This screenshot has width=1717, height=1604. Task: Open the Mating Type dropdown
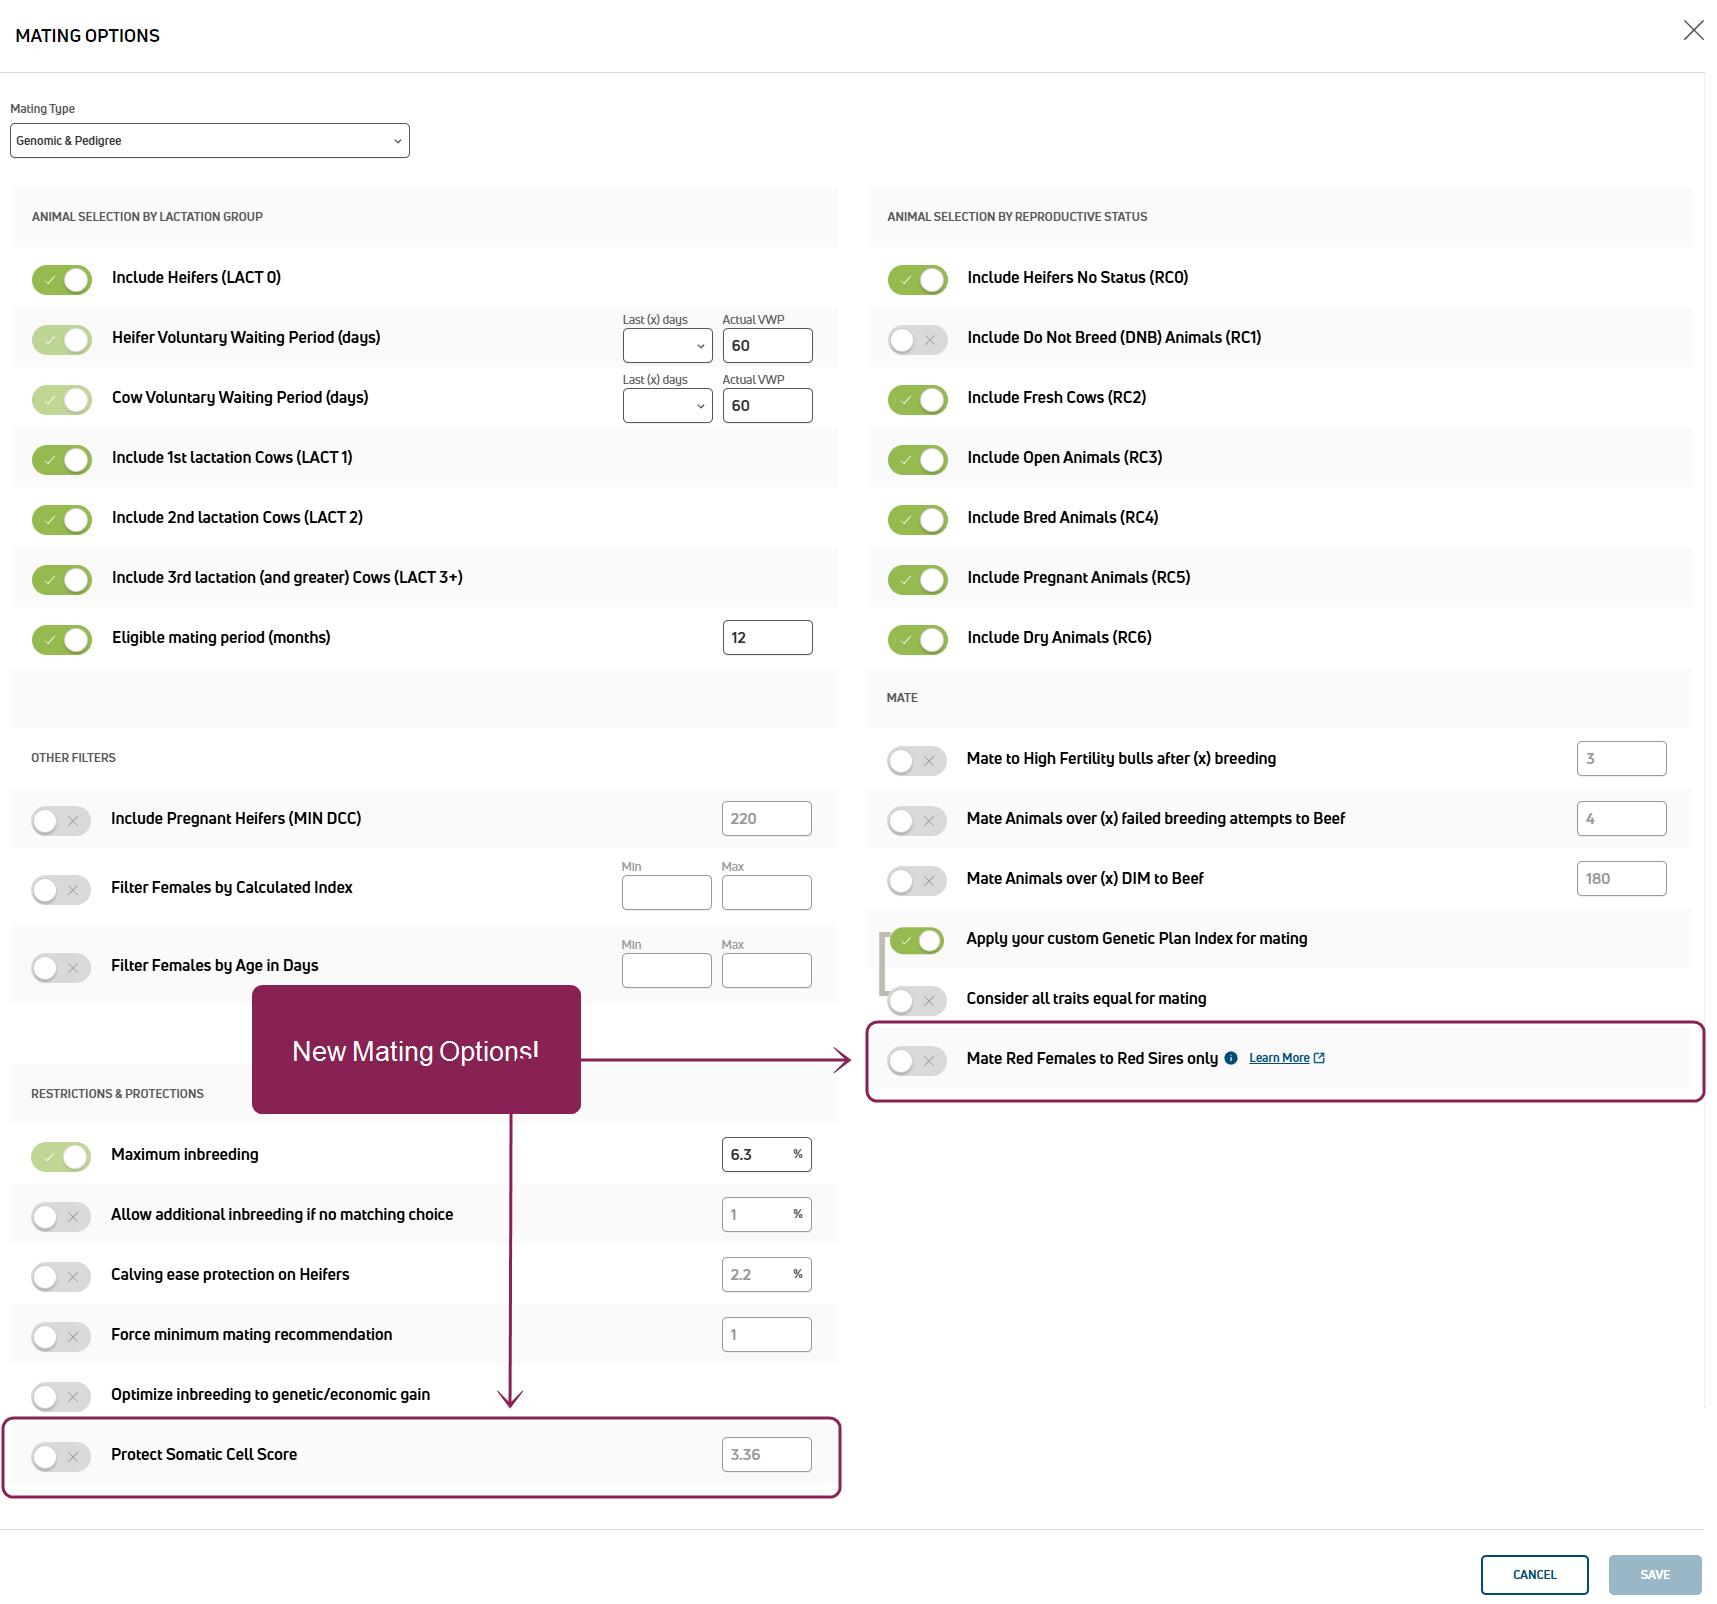[210, 141]
